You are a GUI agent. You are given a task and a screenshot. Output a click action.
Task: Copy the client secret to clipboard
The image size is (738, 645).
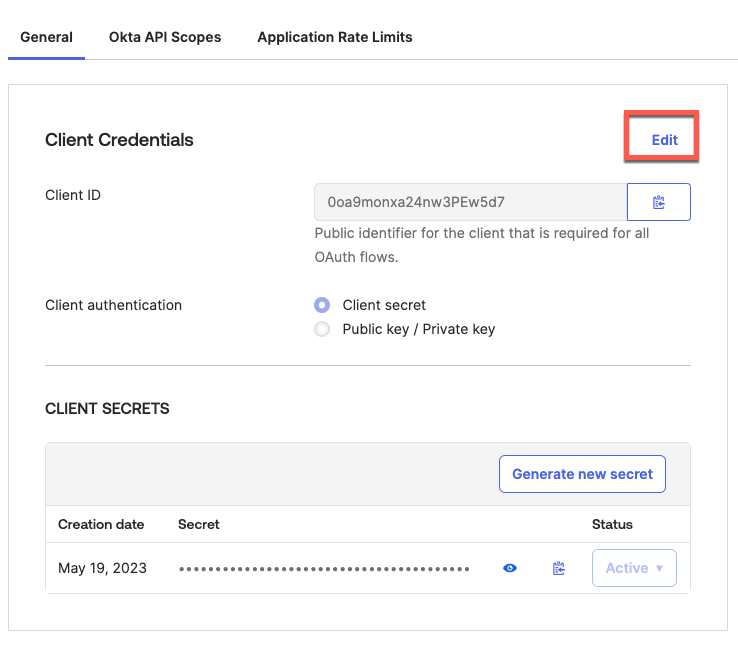(x=559, y=568)
